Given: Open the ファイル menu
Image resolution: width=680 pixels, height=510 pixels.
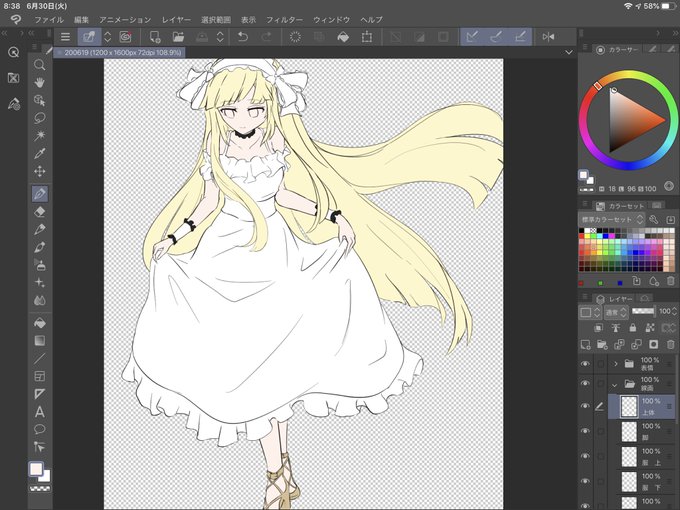Looking at the screenshot, I should (48, 19).
